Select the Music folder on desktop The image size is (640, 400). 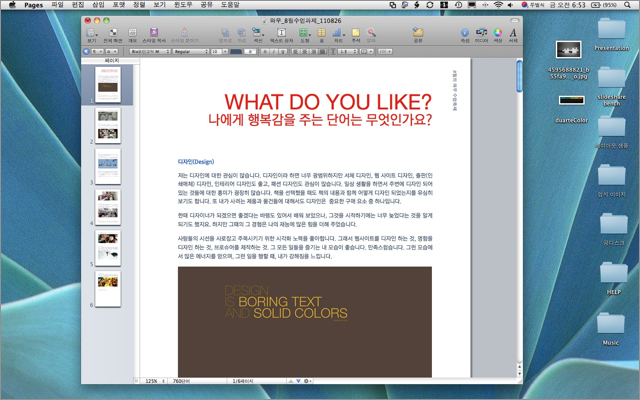coord(611,329)
